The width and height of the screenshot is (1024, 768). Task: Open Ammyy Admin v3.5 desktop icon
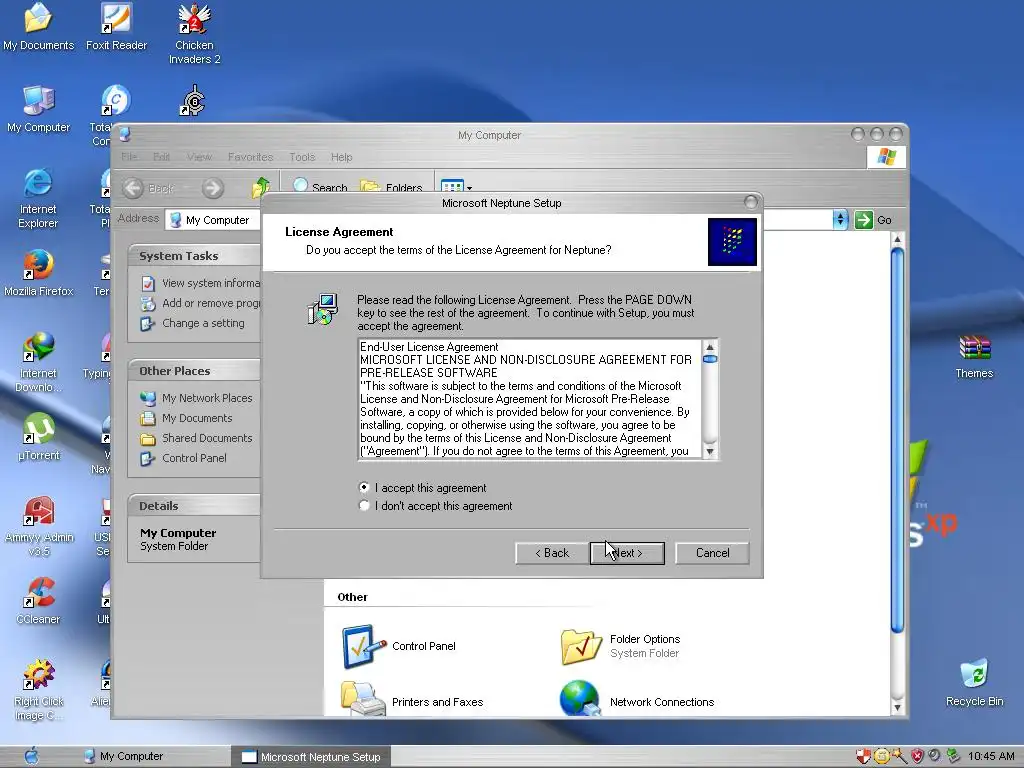[38, 526]
